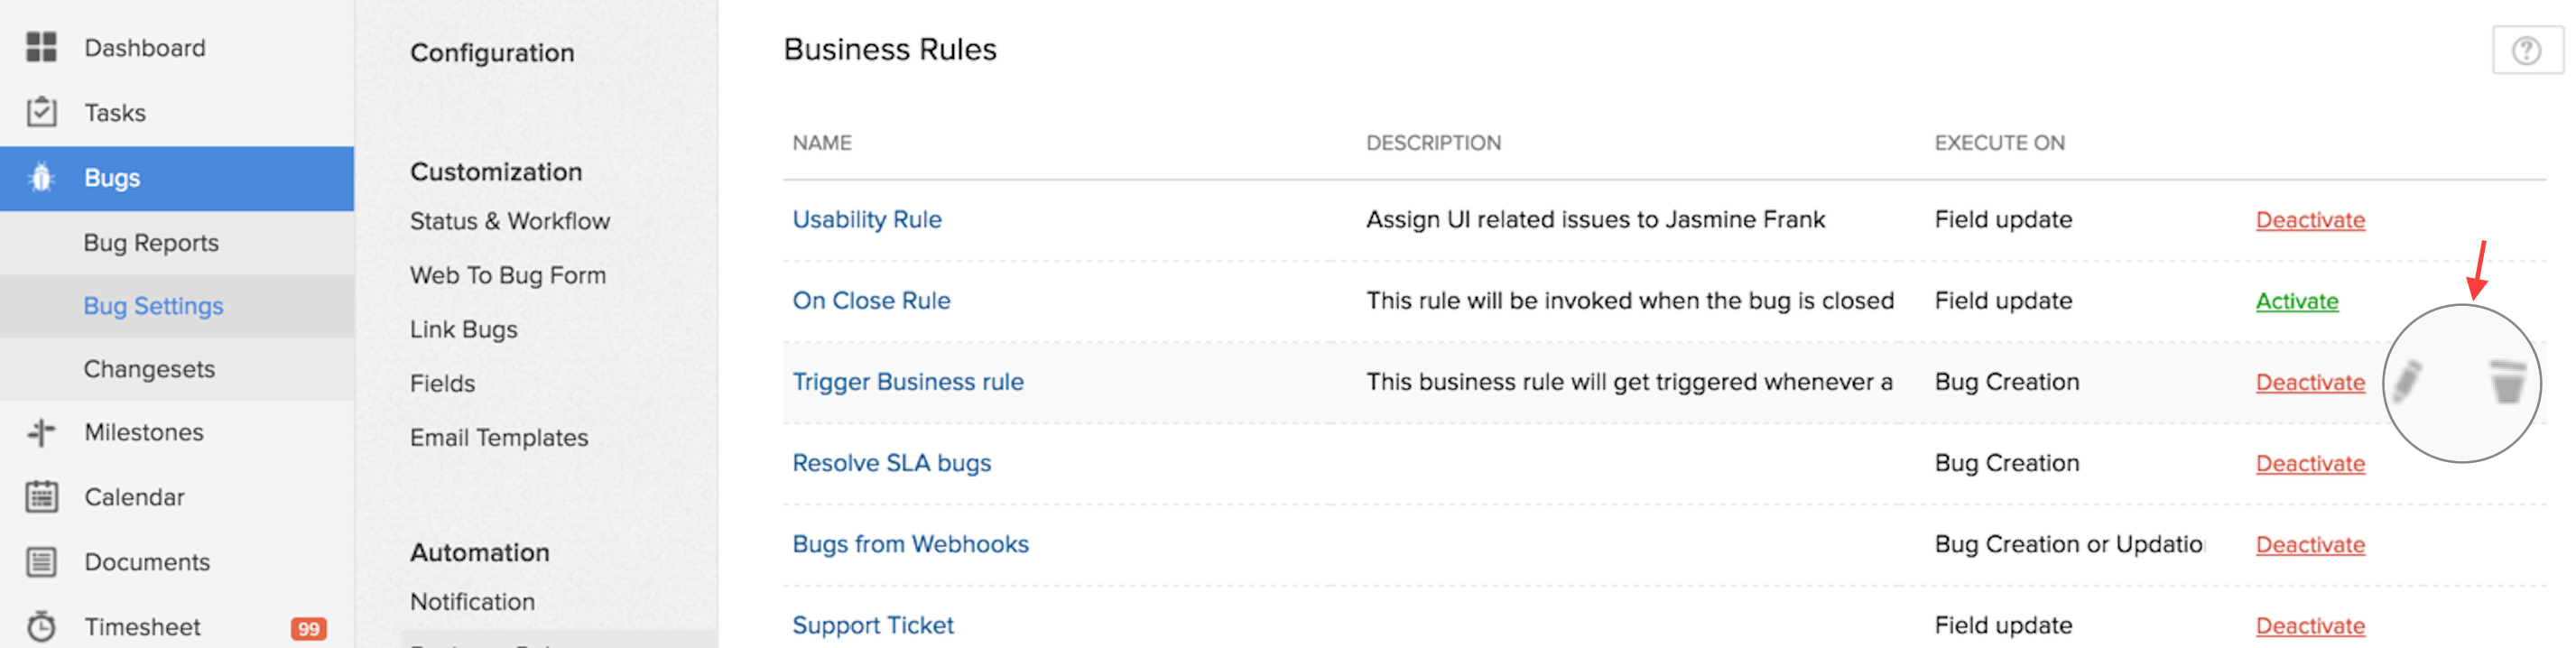Open the Support Ticket rule link
The image size is (2576, 648).
tap(872, 625)
